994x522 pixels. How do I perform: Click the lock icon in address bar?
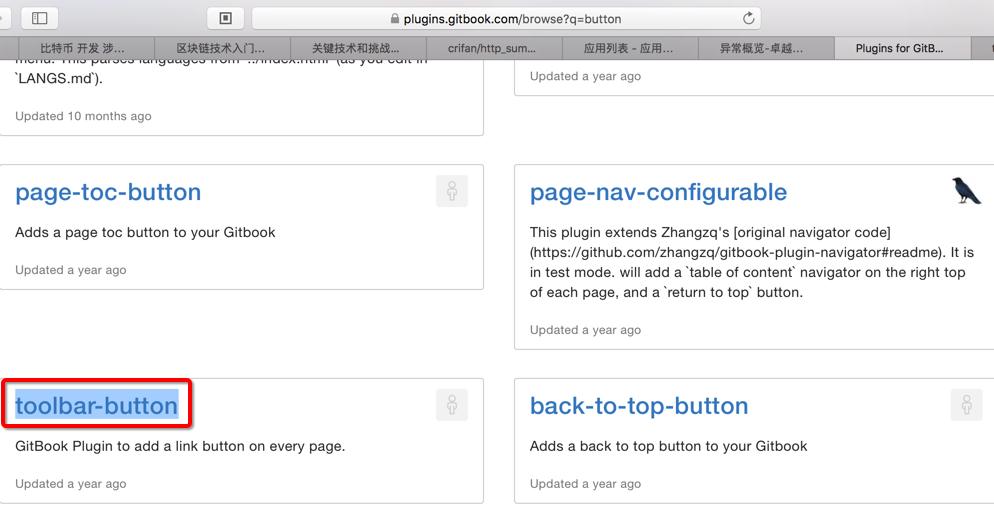(395, 19)
